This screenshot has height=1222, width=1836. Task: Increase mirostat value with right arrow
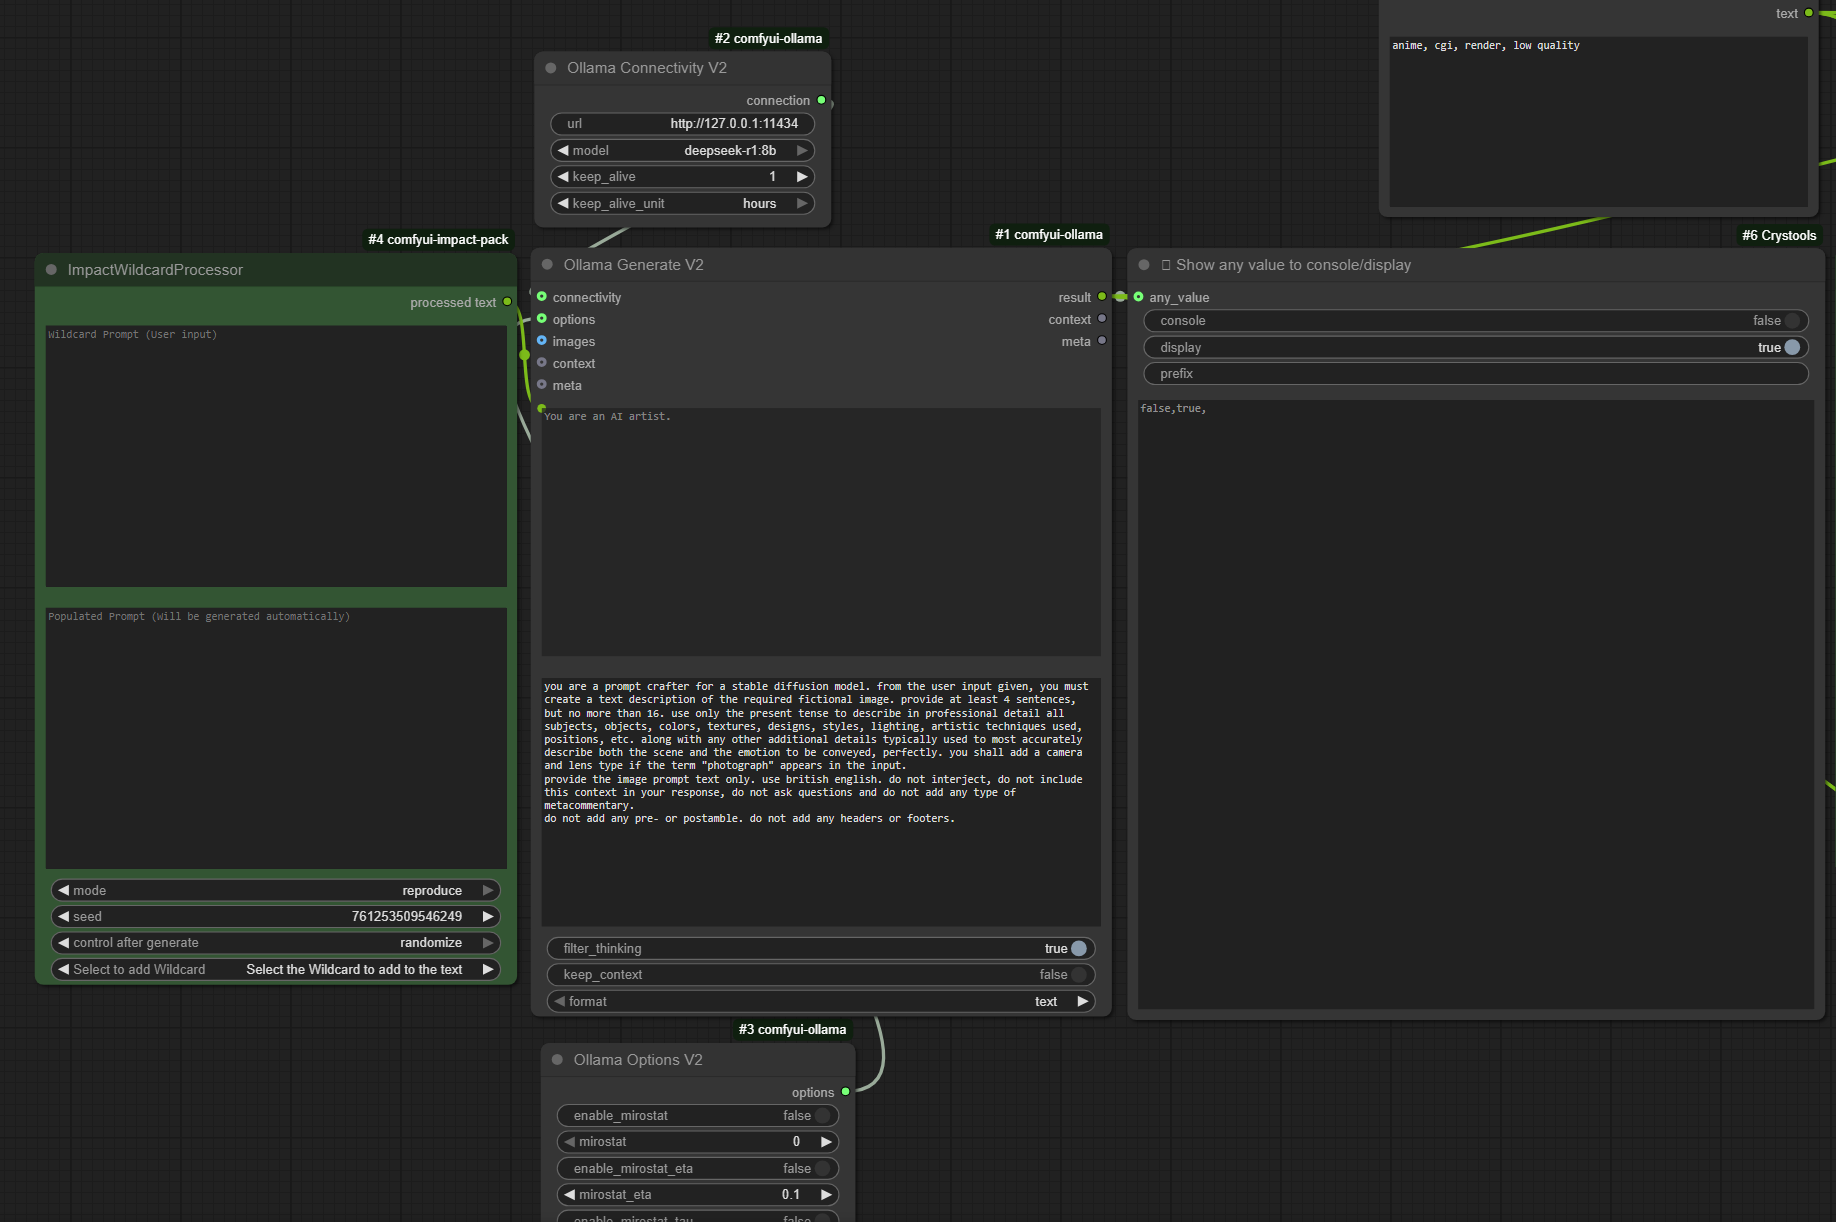click(826, 1142)
